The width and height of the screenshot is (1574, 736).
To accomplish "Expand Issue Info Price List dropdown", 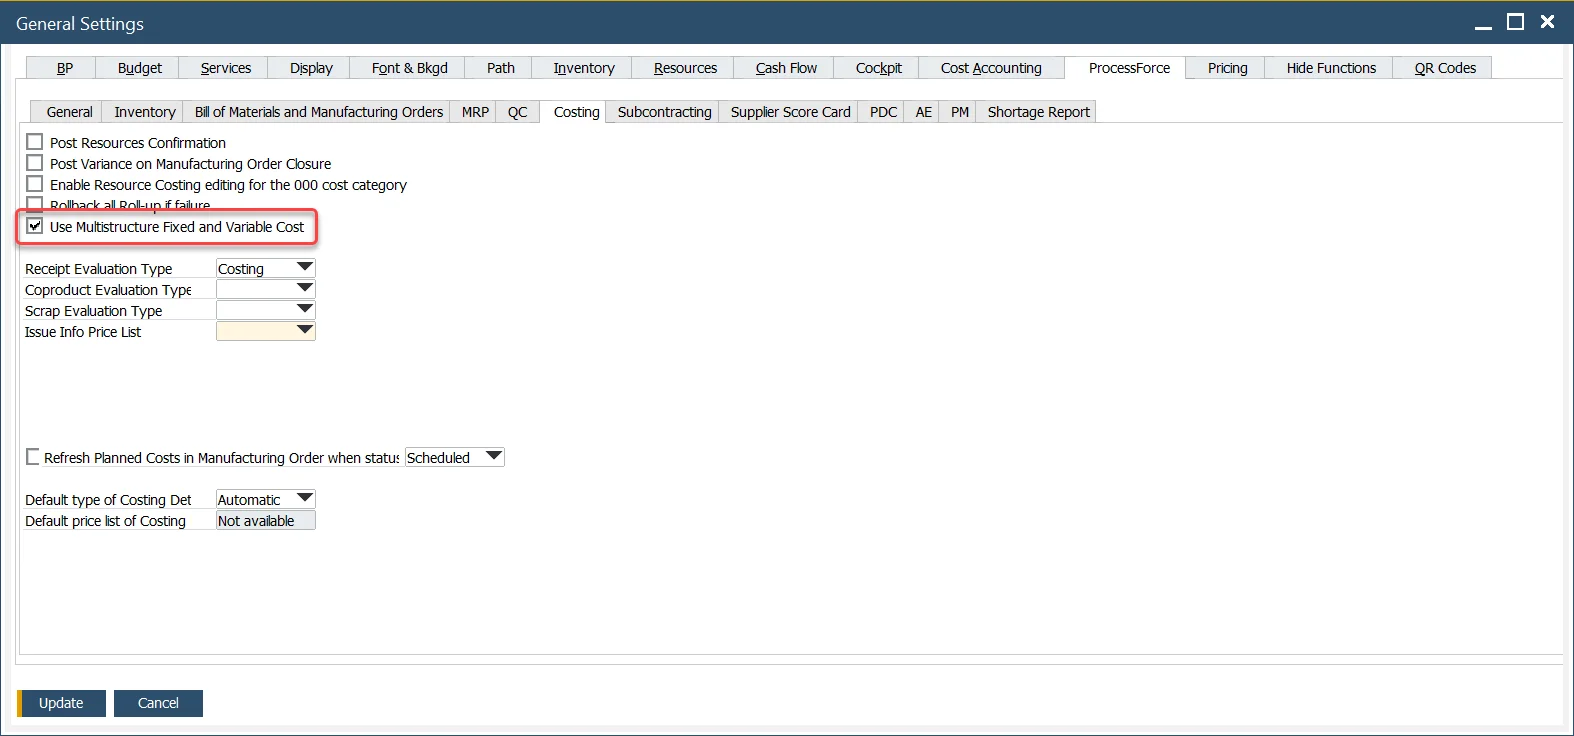I will point(305,331).
